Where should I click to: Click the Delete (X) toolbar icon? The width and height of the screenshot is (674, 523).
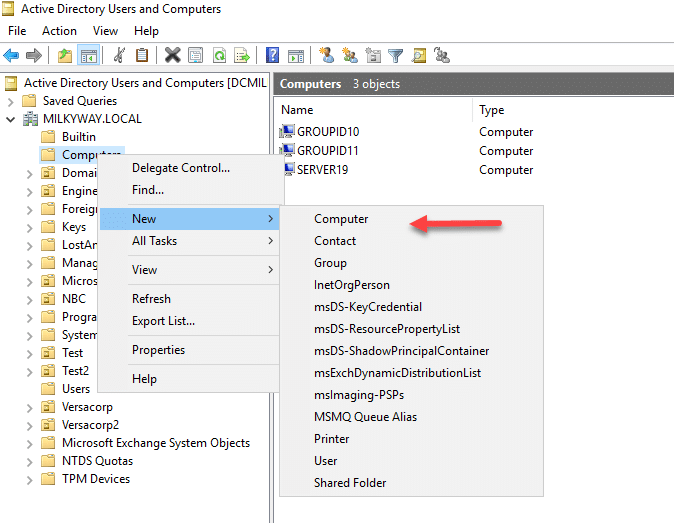172,55
